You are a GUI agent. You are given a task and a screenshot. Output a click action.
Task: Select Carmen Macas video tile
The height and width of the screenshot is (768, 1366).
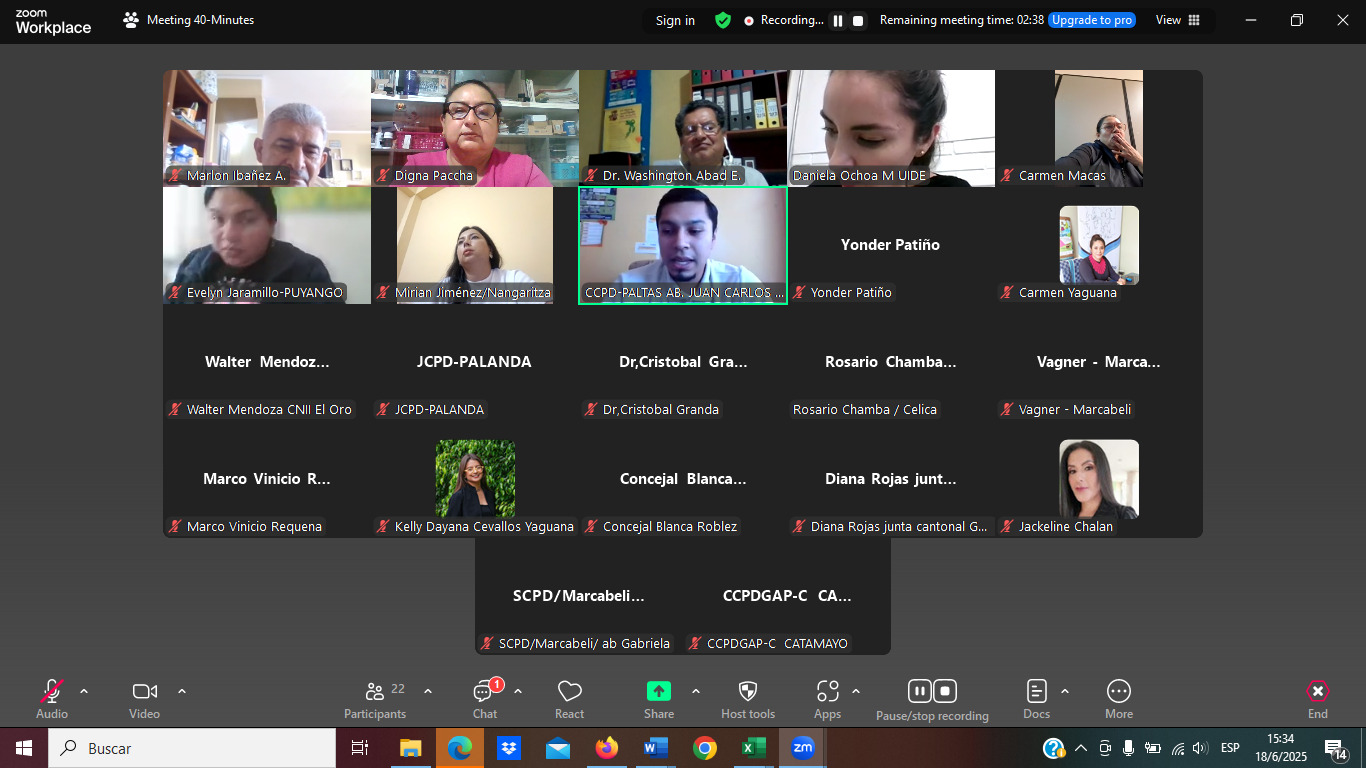tap(1099, 128)
